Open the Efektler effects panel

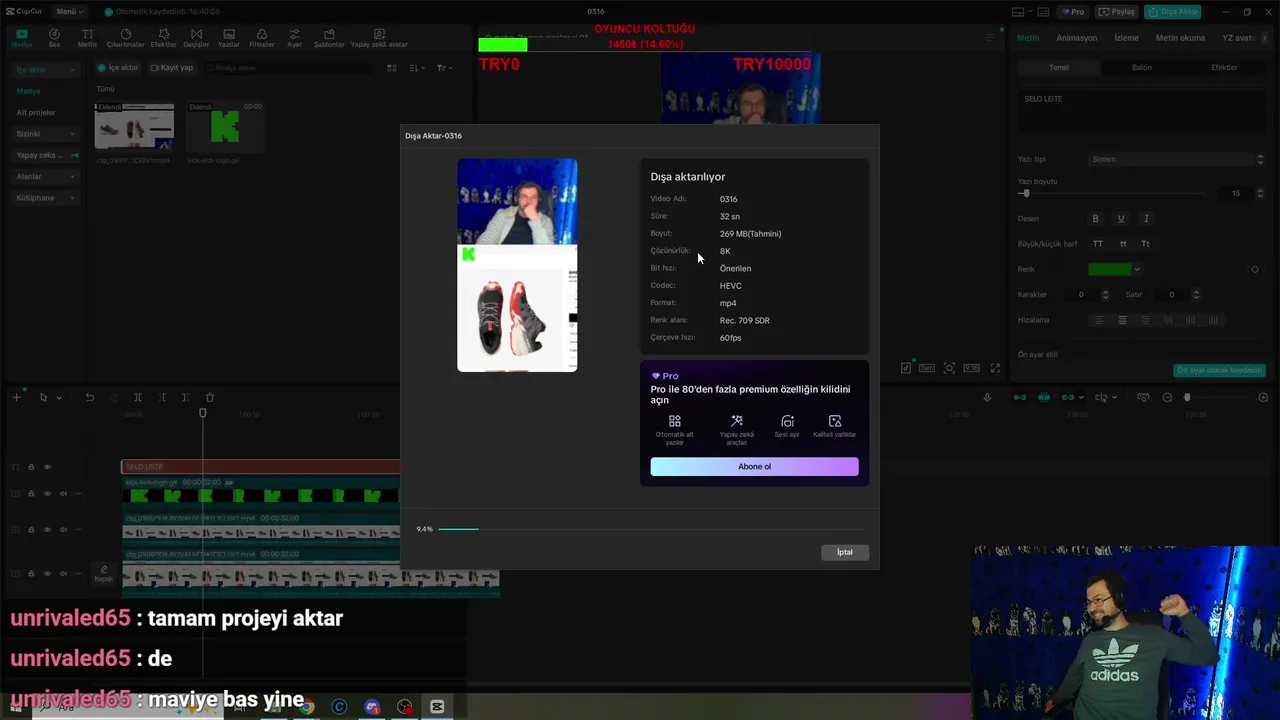163,38
